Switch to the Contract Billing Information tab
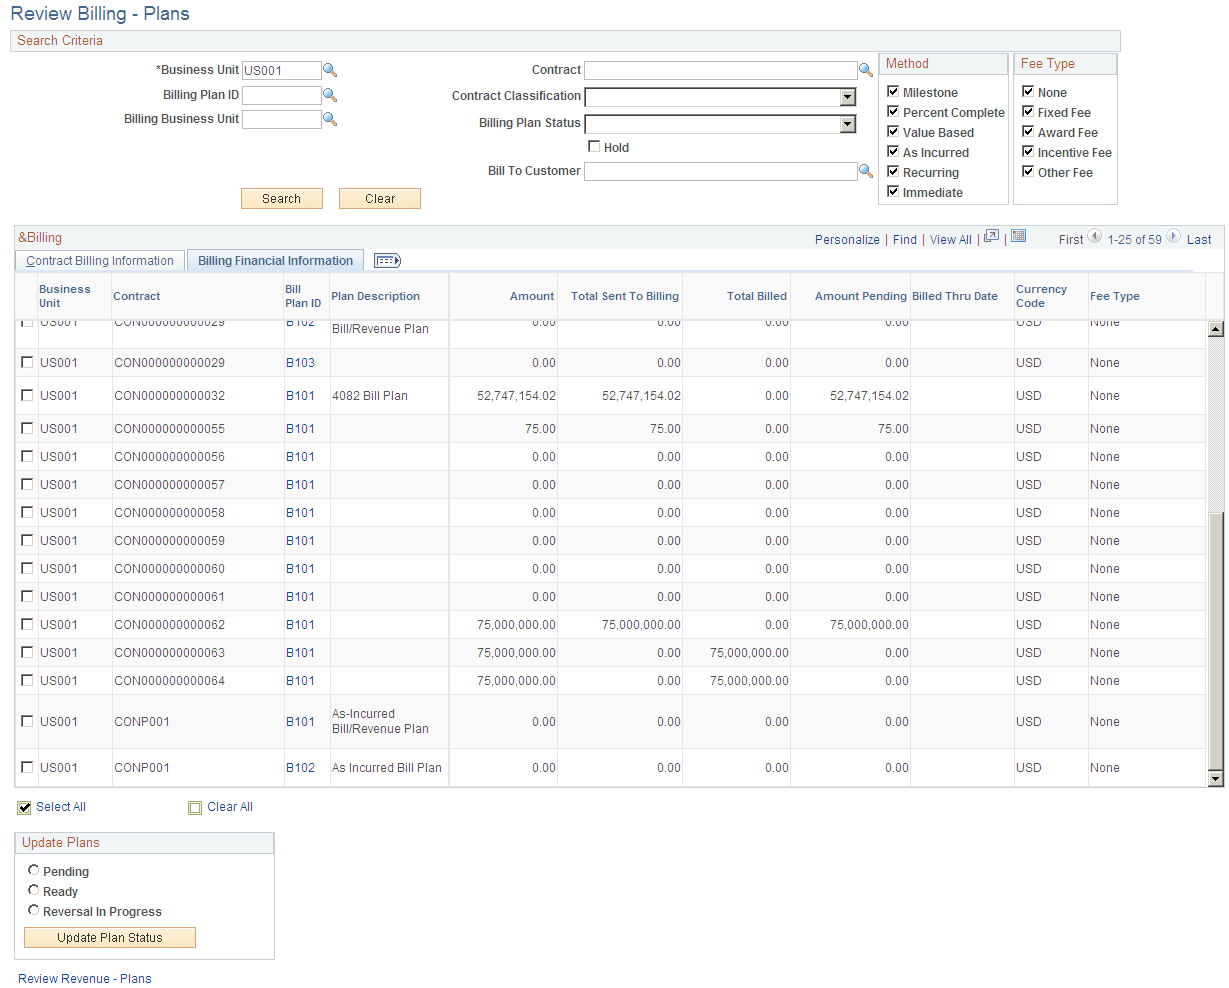The width and height of the screenshot is (1229, 988). [98, 260]
